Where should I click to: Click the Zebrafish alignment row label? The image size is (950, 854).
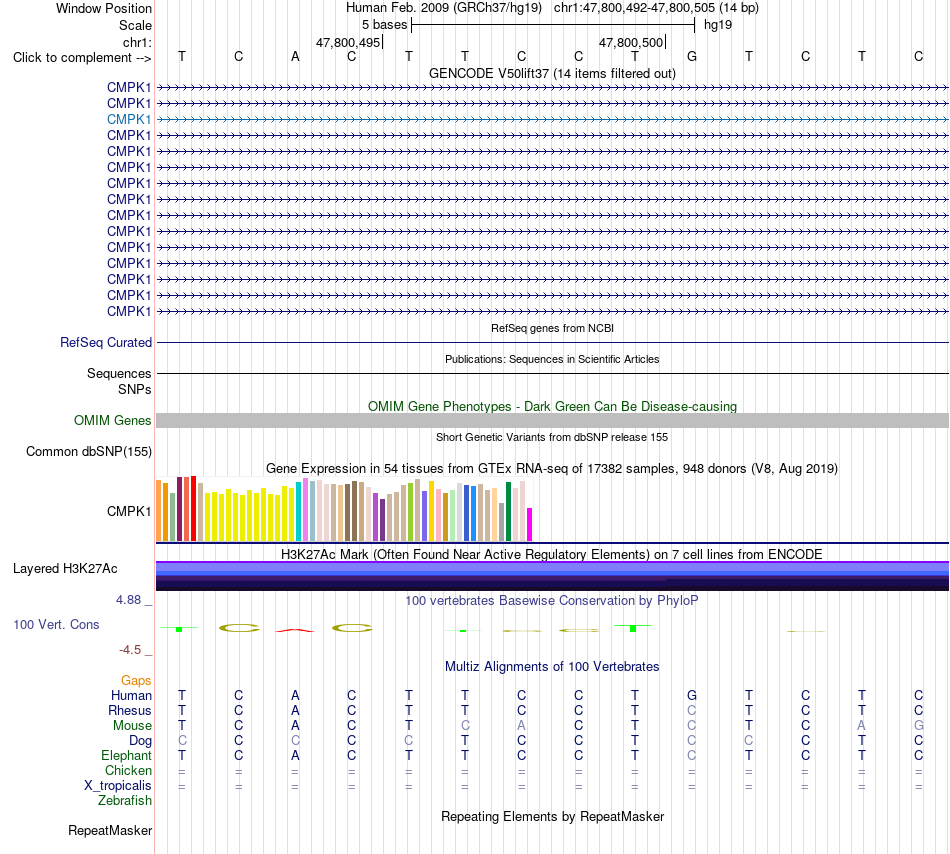pyautogui.click(x=125, y=801)
